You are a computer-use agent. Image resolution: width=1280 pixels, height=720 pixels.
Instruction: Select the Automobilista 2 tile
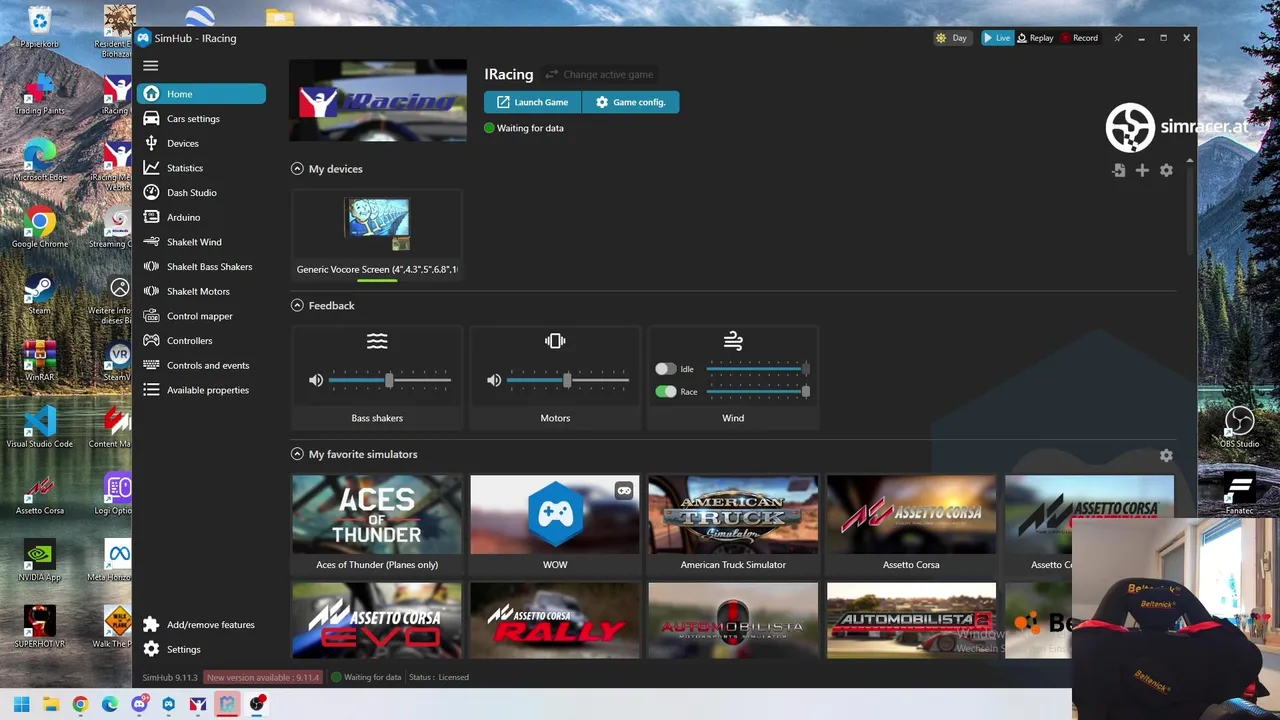(x=911, y=620)
